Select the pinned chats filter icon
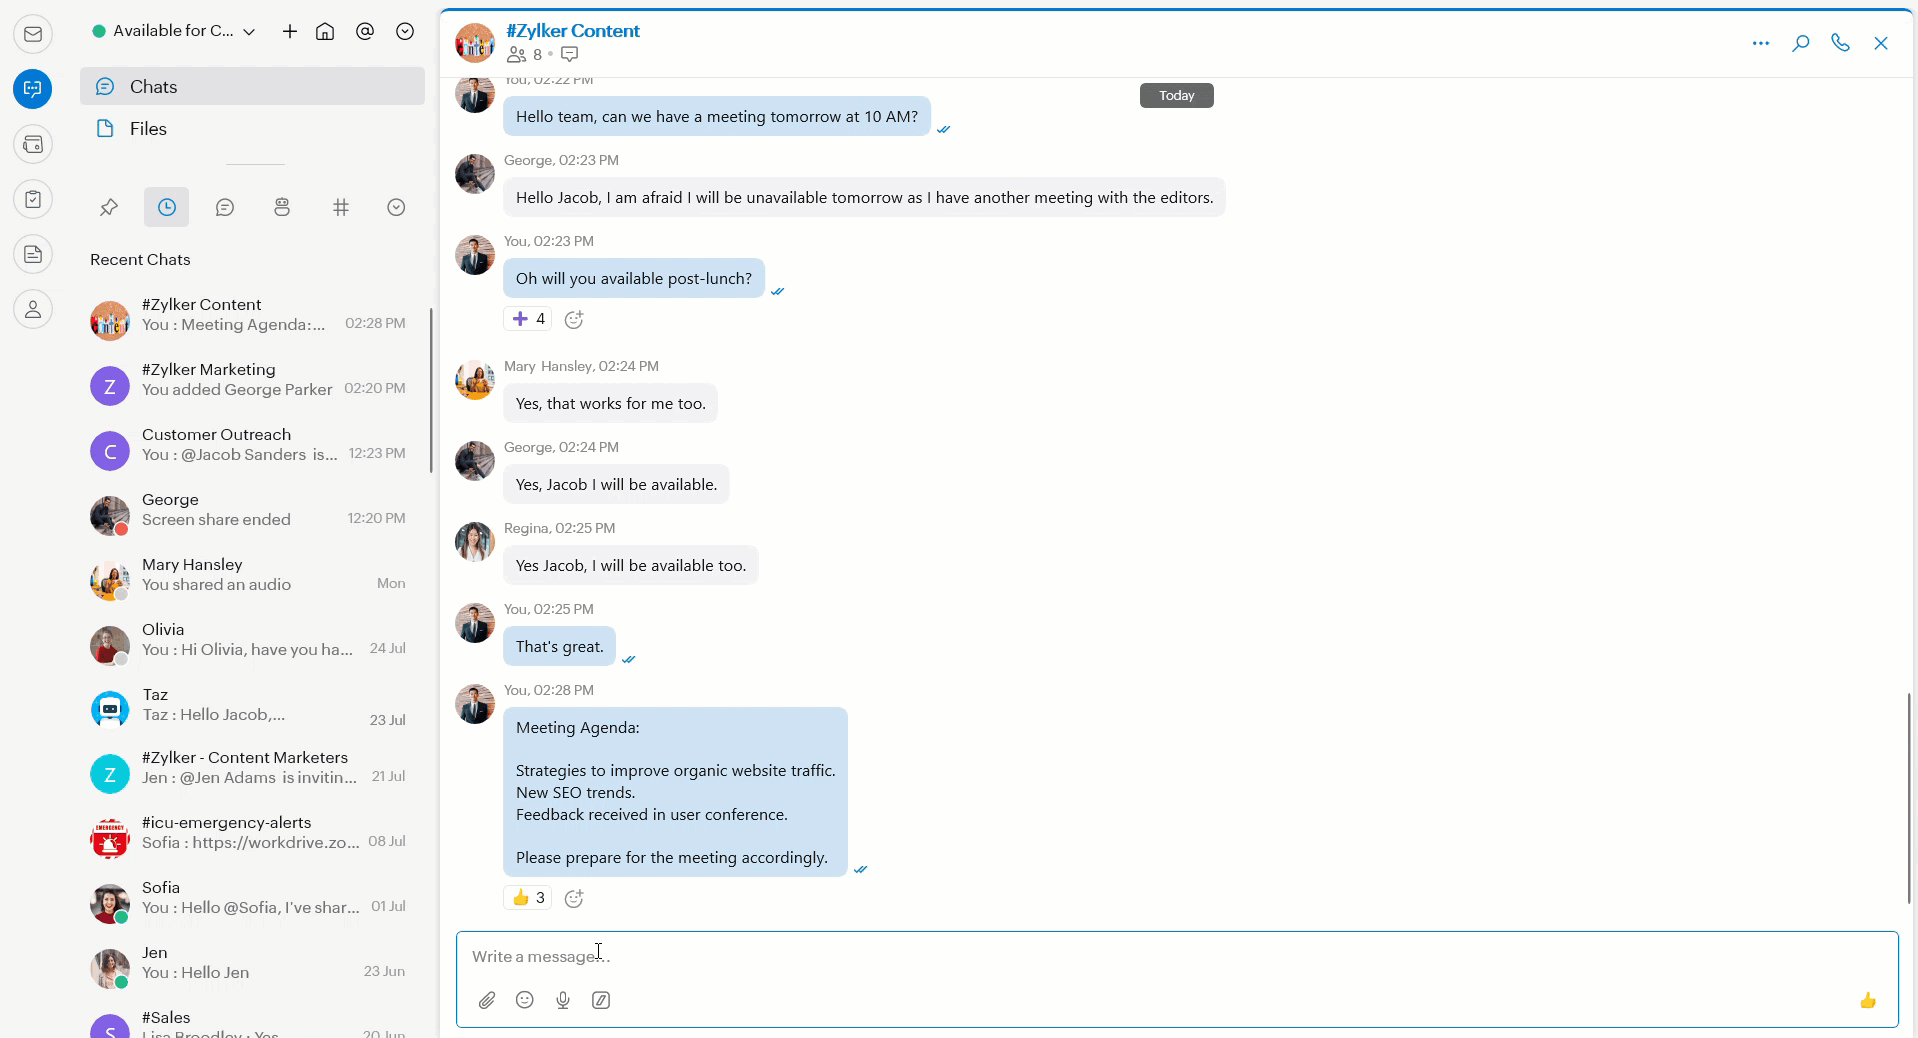 tap(109, 207)
